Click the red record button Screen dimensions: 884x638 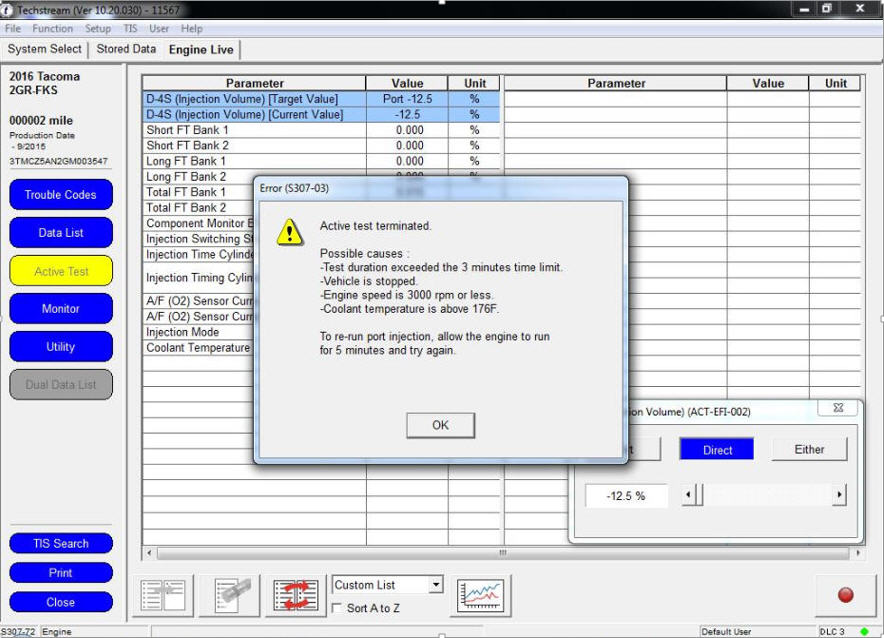845,595
